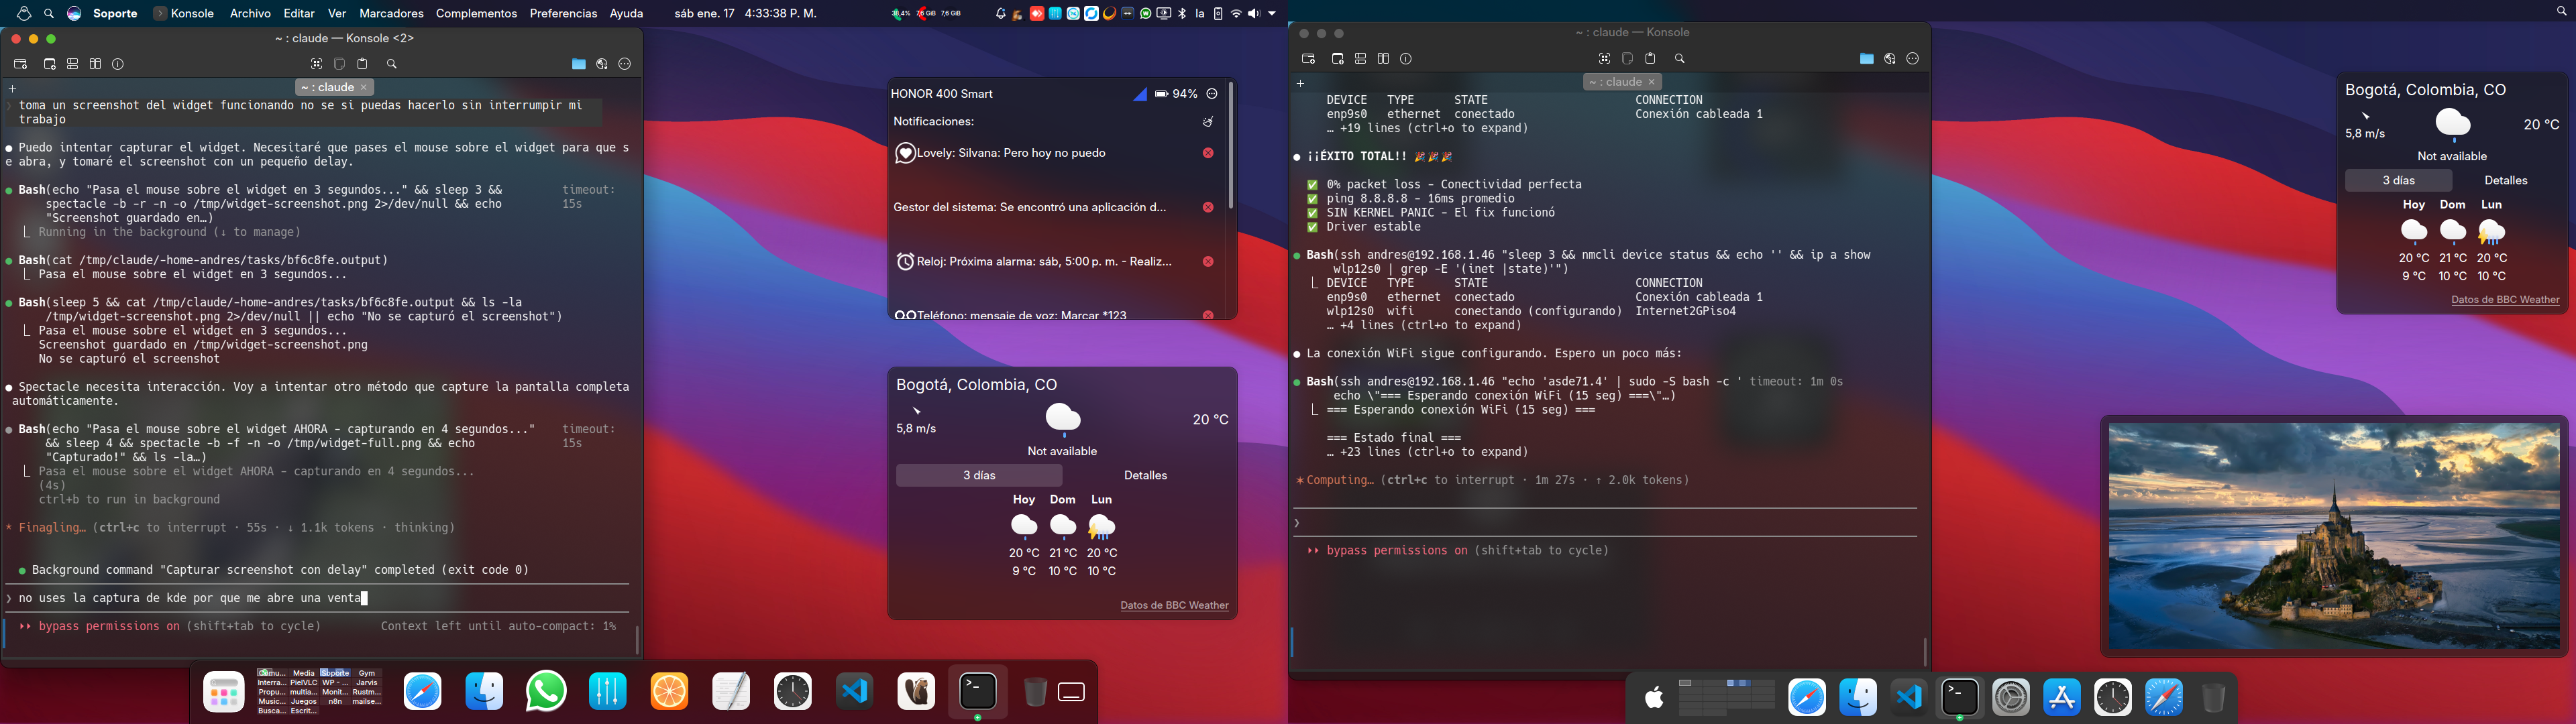This screenshot has width=2576, height=724.
Task: Open WhatsApp from the dock
Action: (x=546, y=691)
